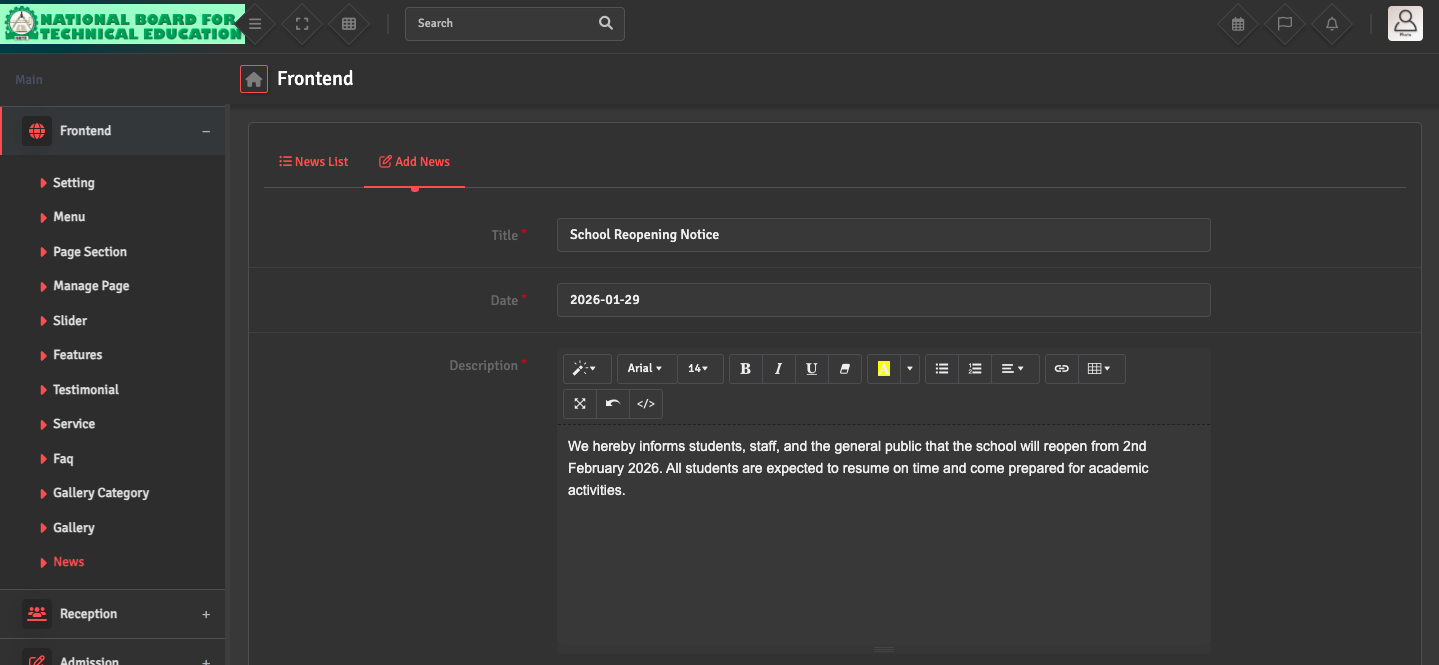Click the yellow highlight color swatch

[x=884, y=369]
